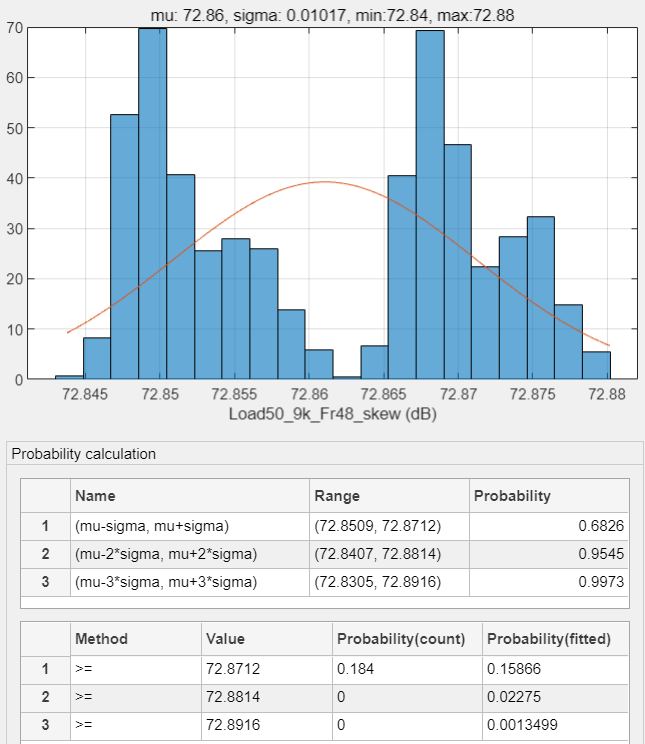Click y-axis tick label 50
The image size is (645, 744).
pos(15,128)
